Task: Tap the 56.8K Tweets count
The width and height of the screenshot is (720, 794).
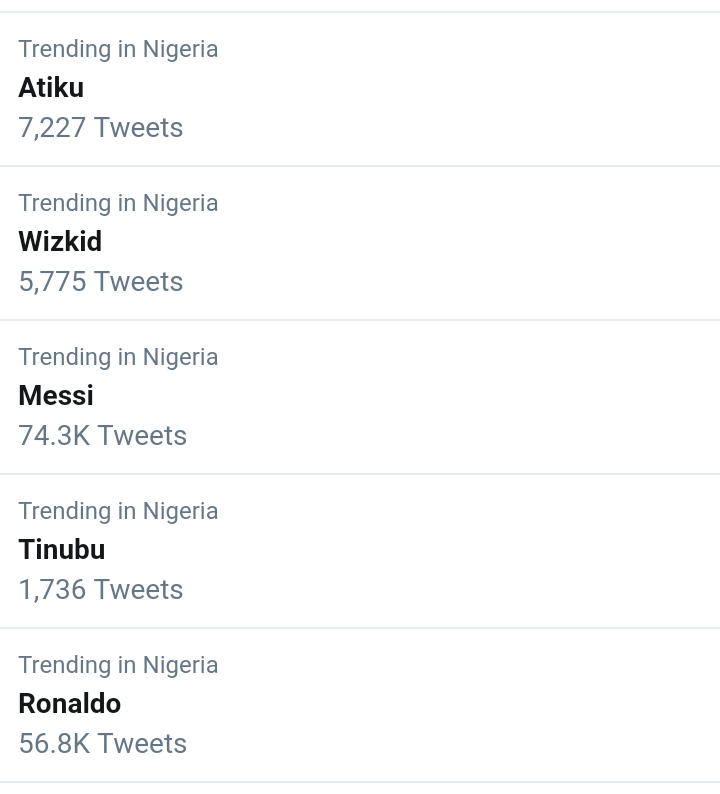Action: [x=102, y=744]
